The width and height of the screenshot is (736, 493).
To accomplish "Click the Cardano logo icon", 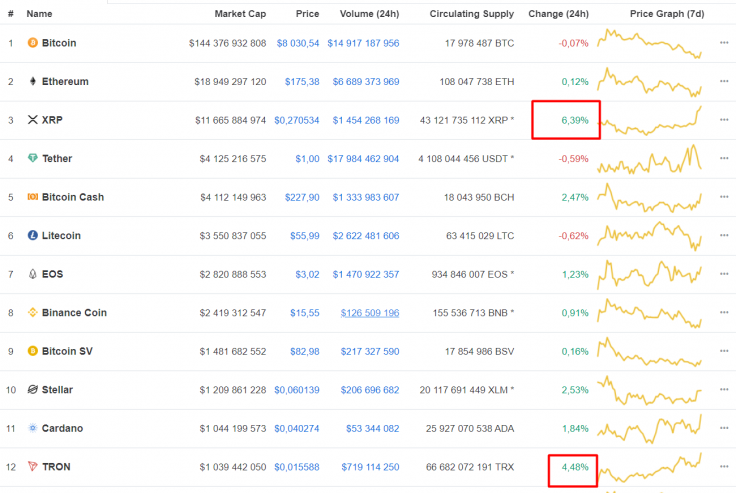I will point(32,428).
